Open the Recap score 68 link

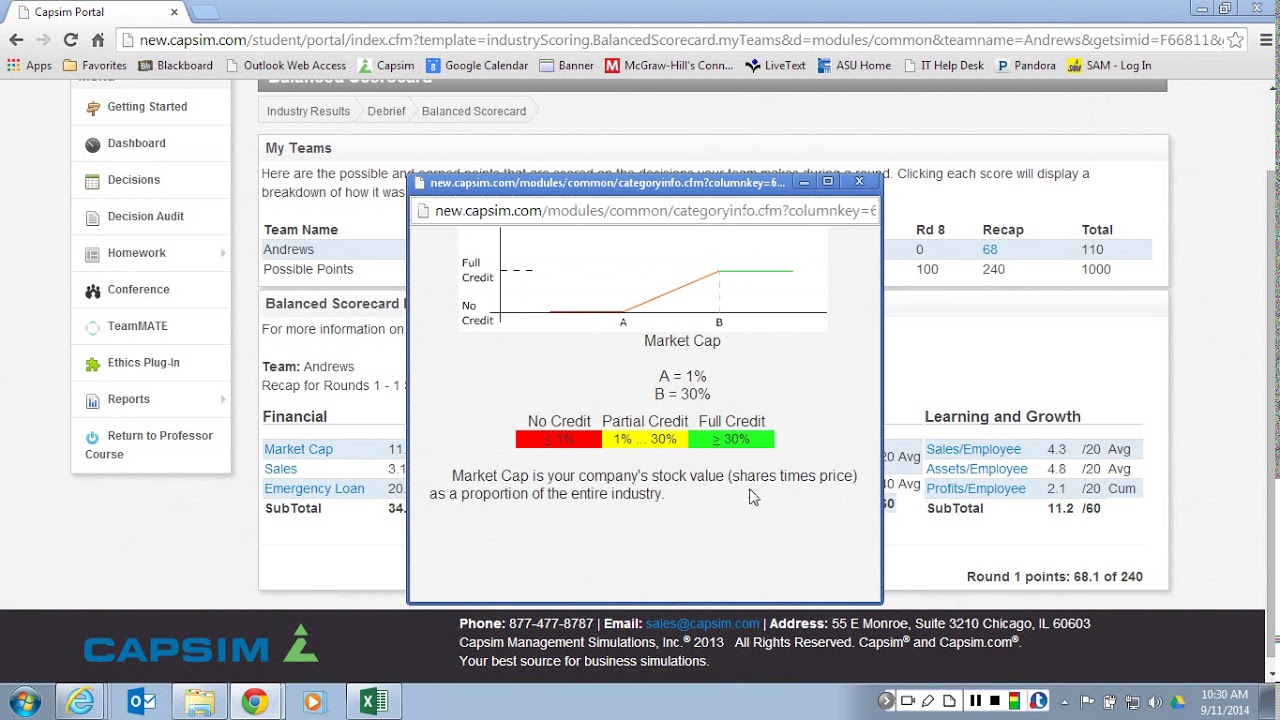click(990, 250)
